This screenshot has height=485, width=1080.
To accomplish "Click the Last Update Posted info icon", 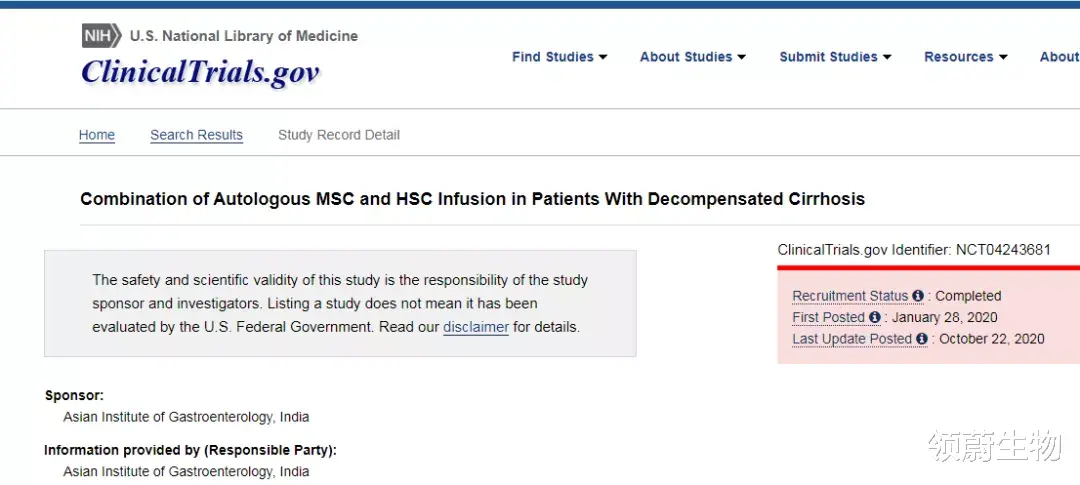I will (922, 339).
